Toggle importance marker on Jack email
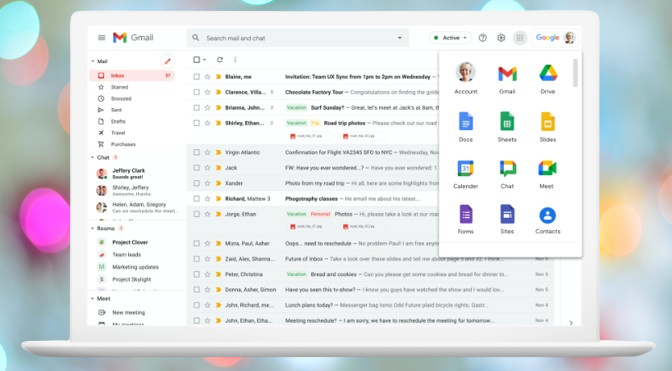Screen dimensions: 672x371 coord(218,168)
